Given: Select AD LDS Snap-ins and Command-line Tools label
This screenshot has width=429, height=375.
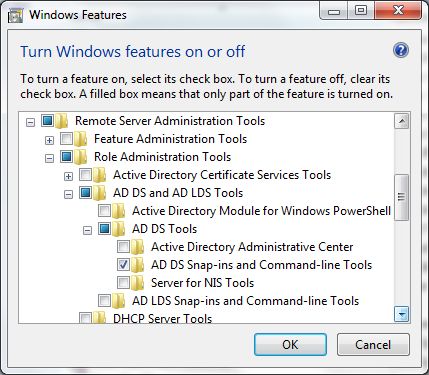Looking at the screenshot, I should click(x=245, y=301).
